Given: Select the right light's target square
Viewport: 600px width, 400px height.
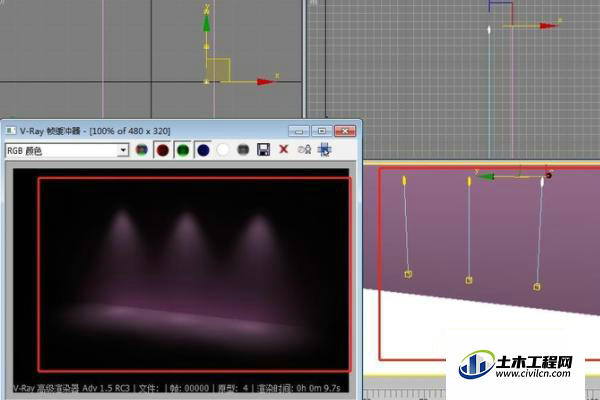Looking at the screenshot, I should 537,287.
